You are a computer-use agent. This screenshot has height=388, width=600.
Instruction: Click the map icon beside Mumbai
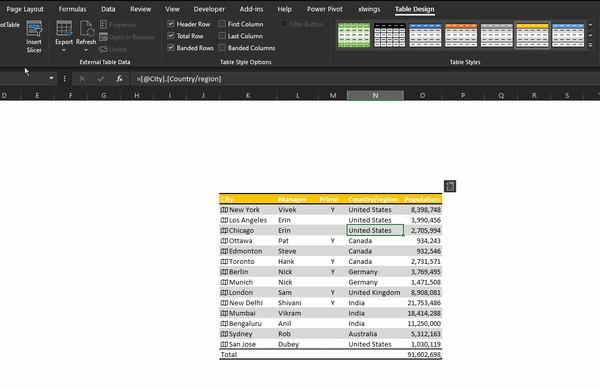[224, 313]
